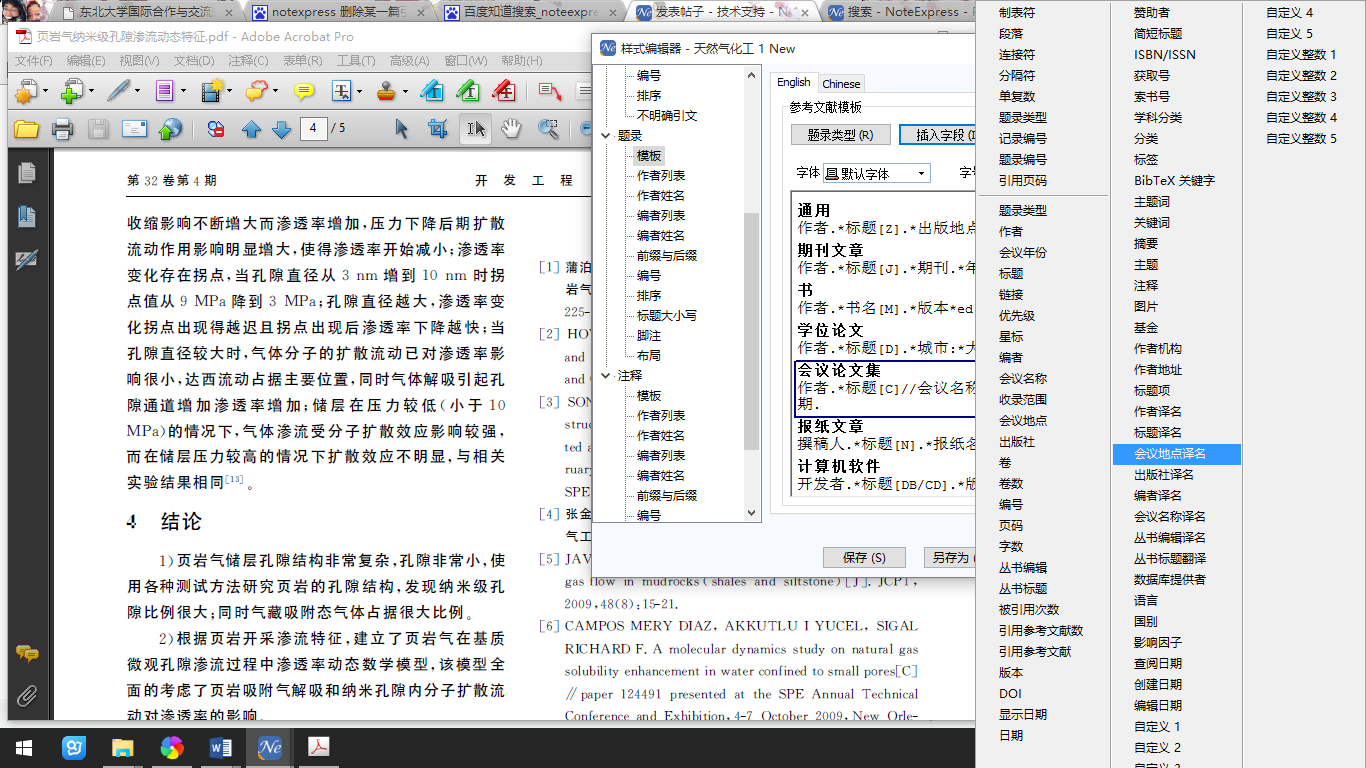The height and width of the screenshot is (768, 1366).
Task: Click the Multimedia film icon in Acrobat toolbar
Action: tap(210, 92)
